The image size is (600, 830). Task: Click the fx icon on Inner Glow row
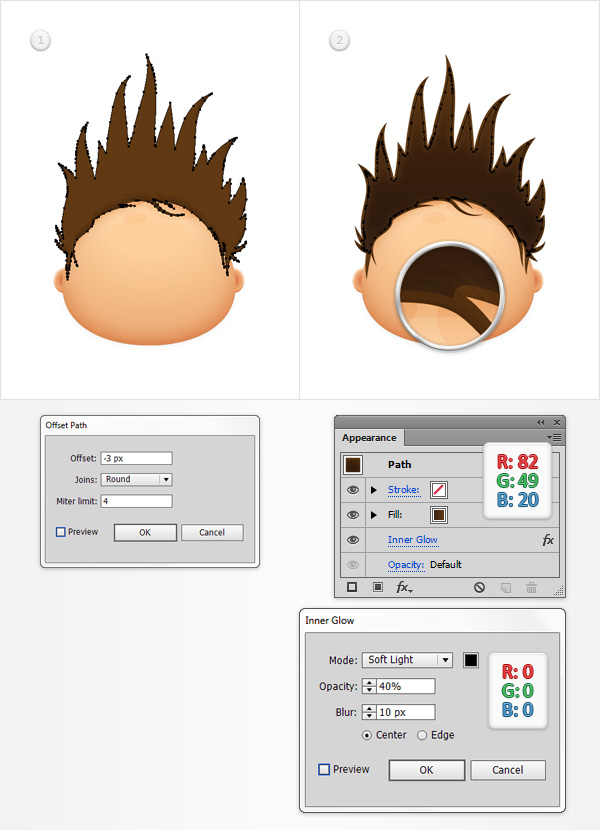coord(548,540)
